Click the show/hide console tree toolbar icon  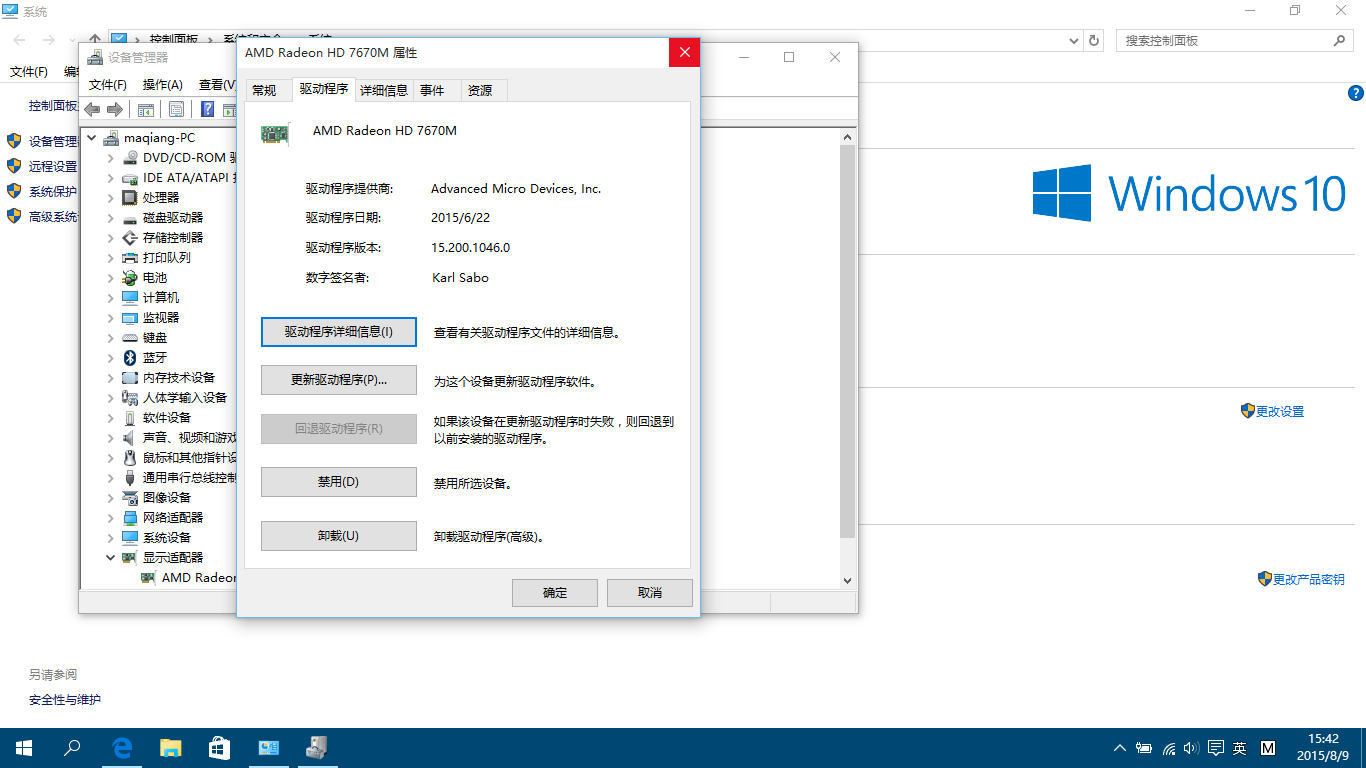tap(146, 109)
